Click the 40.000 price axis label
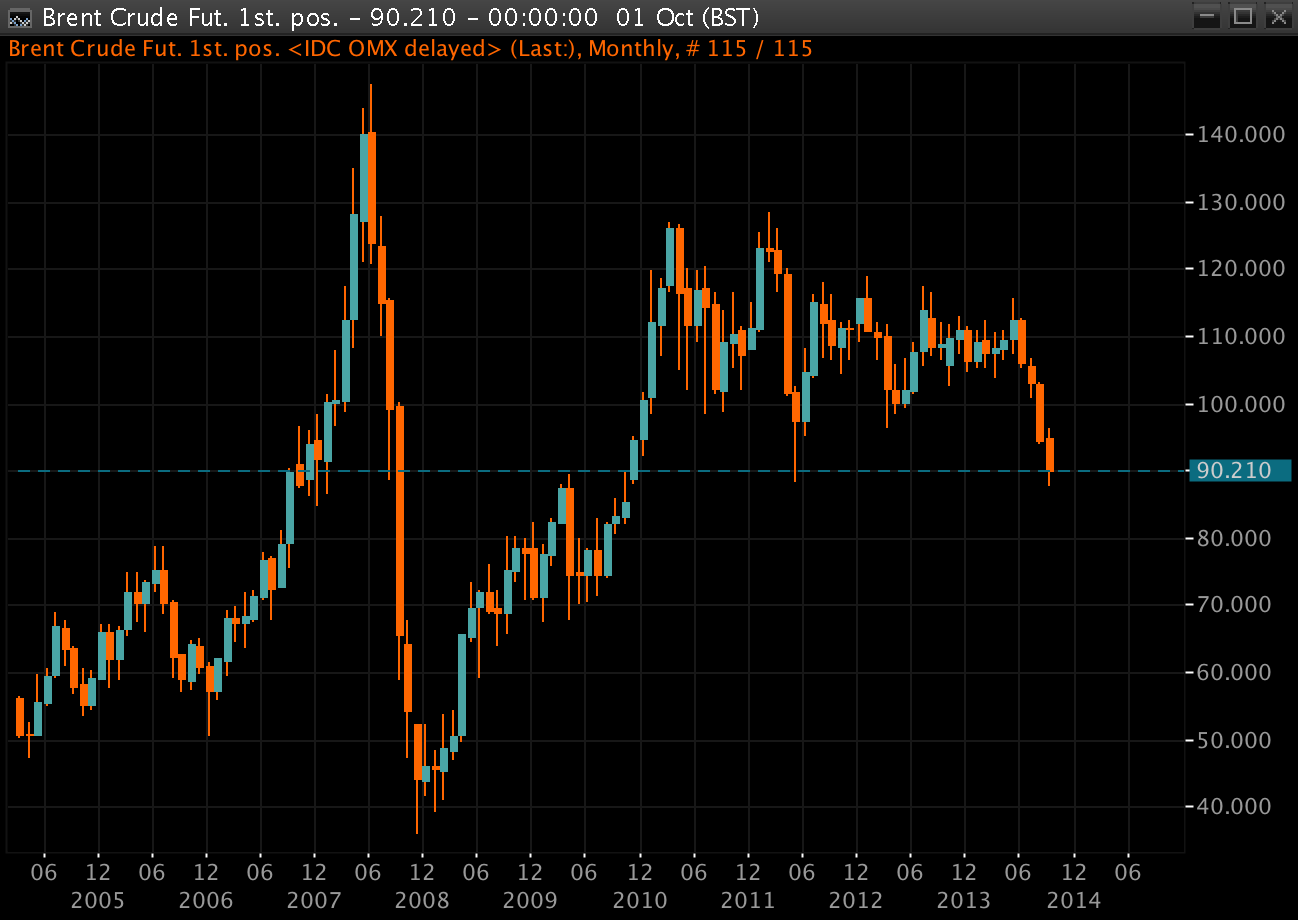This screenshot has width=1298, height=920. 1241,807
